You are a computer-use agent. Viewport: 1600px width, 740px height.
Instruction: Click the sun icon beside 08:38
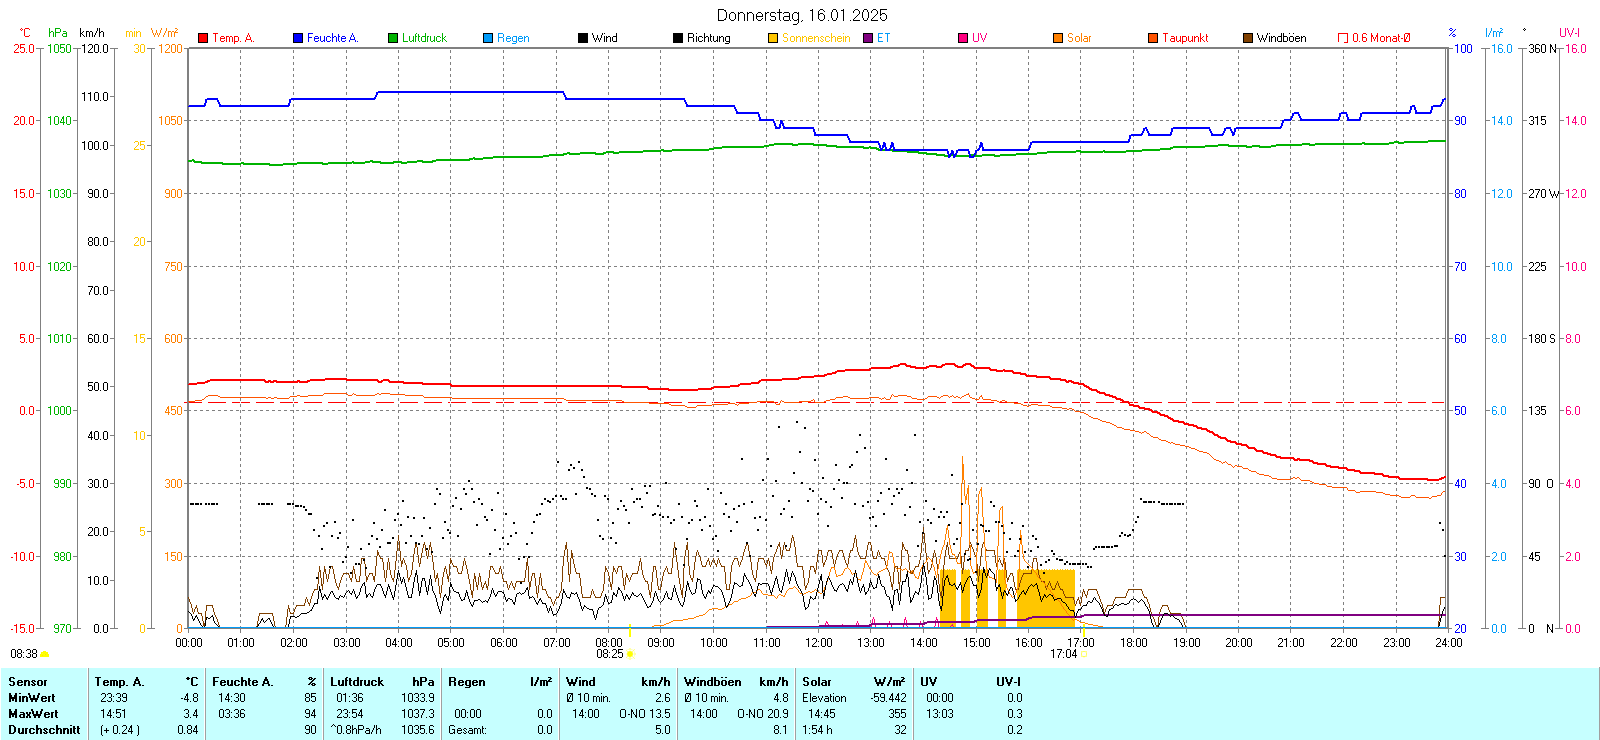pyautogui.click(x=44, y=654)
